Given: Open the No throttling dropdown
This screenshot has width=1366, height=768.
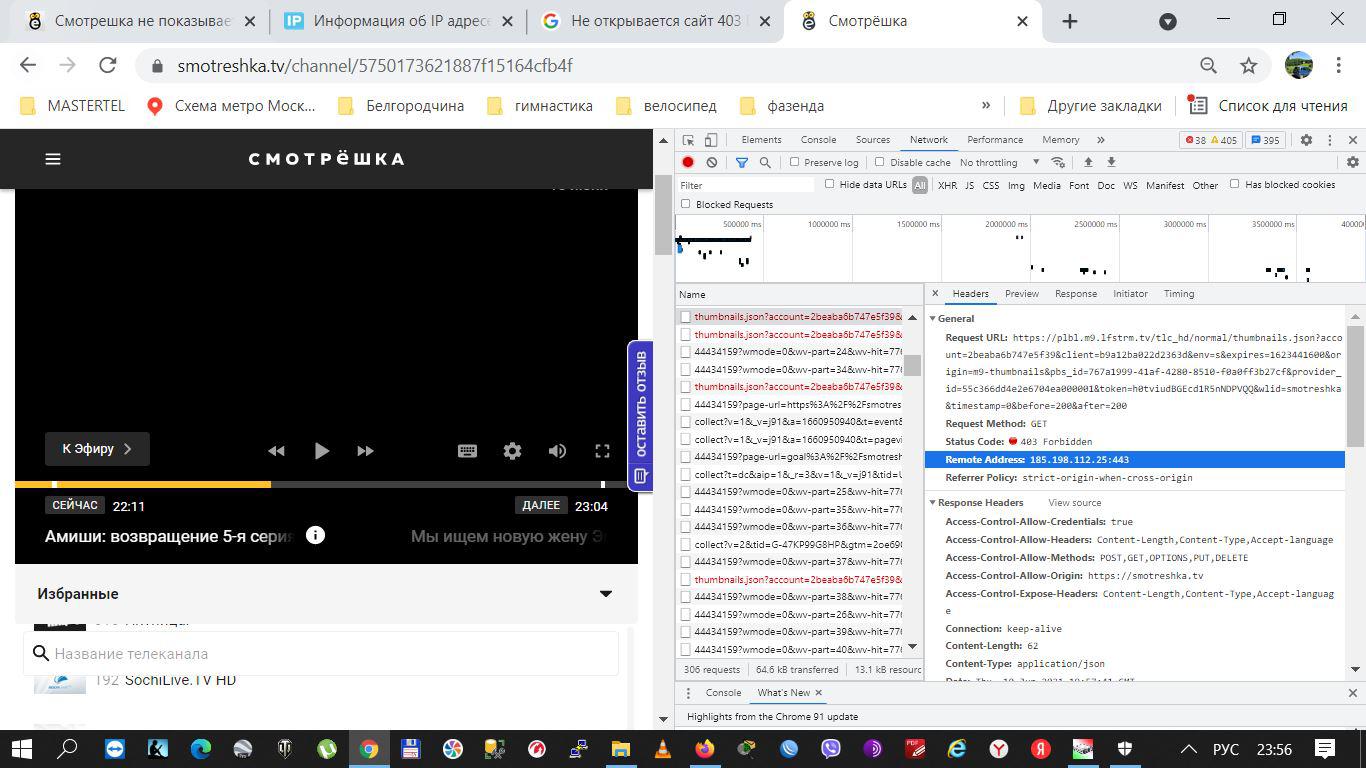Looking at the screenshot, I should coord(997,162).
